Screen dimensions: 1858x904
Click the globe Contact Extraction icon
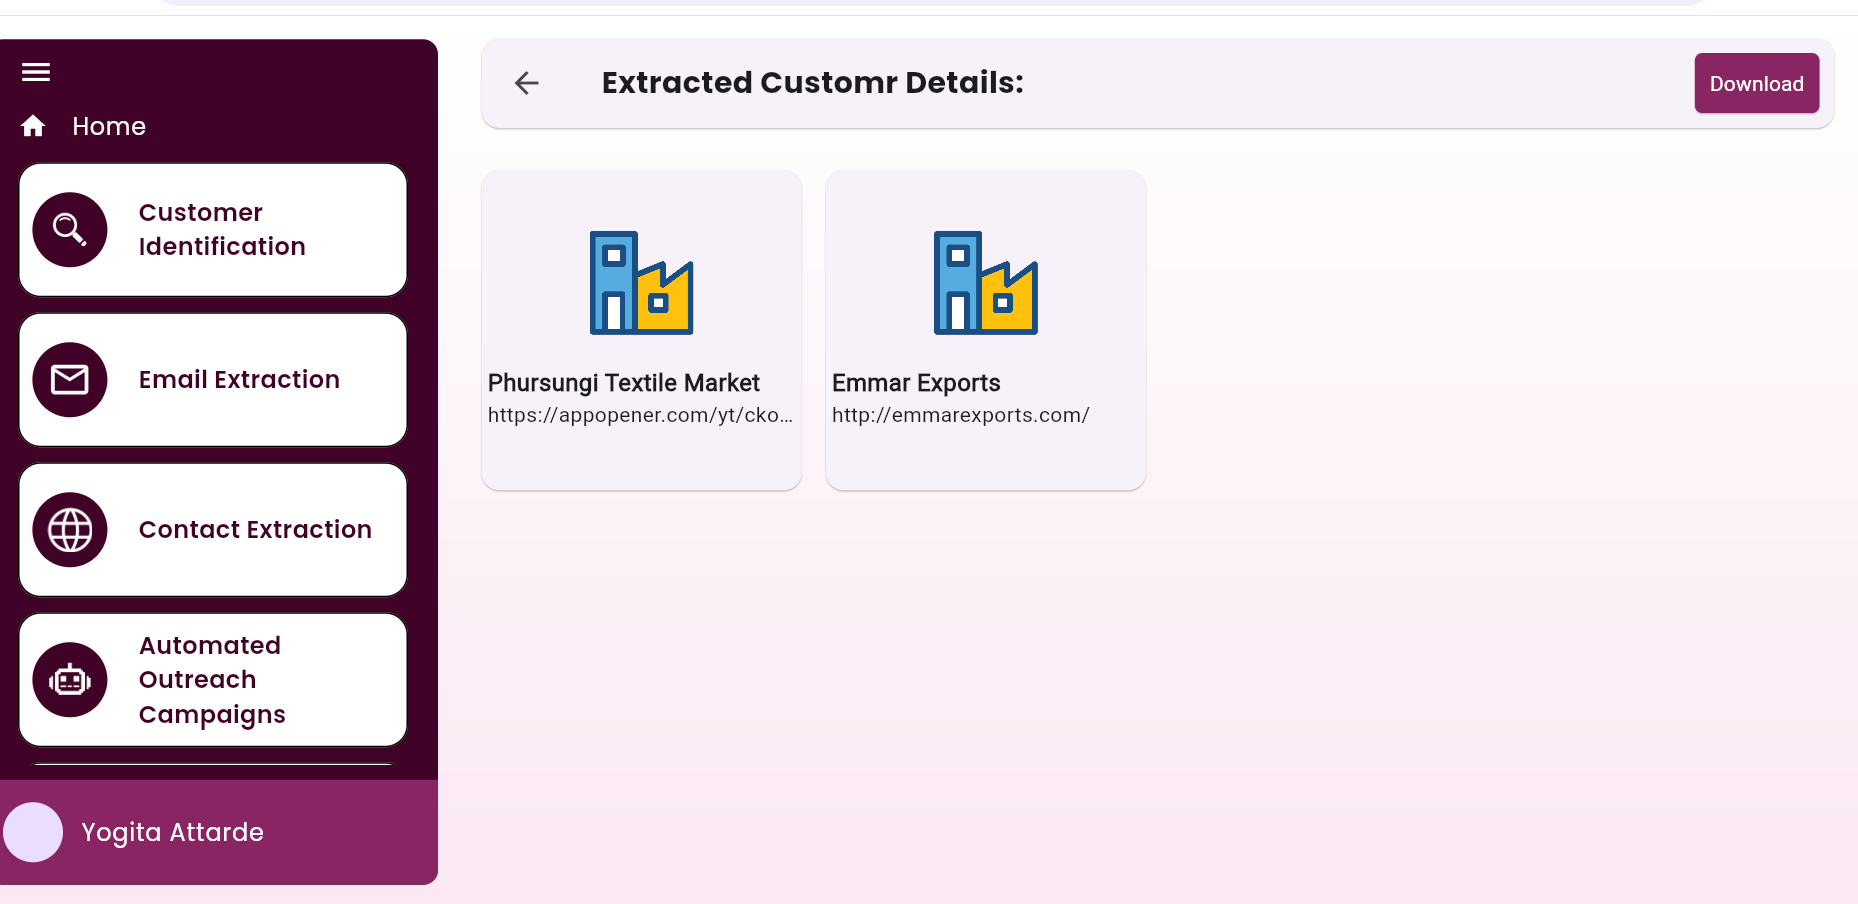point(70,530)
